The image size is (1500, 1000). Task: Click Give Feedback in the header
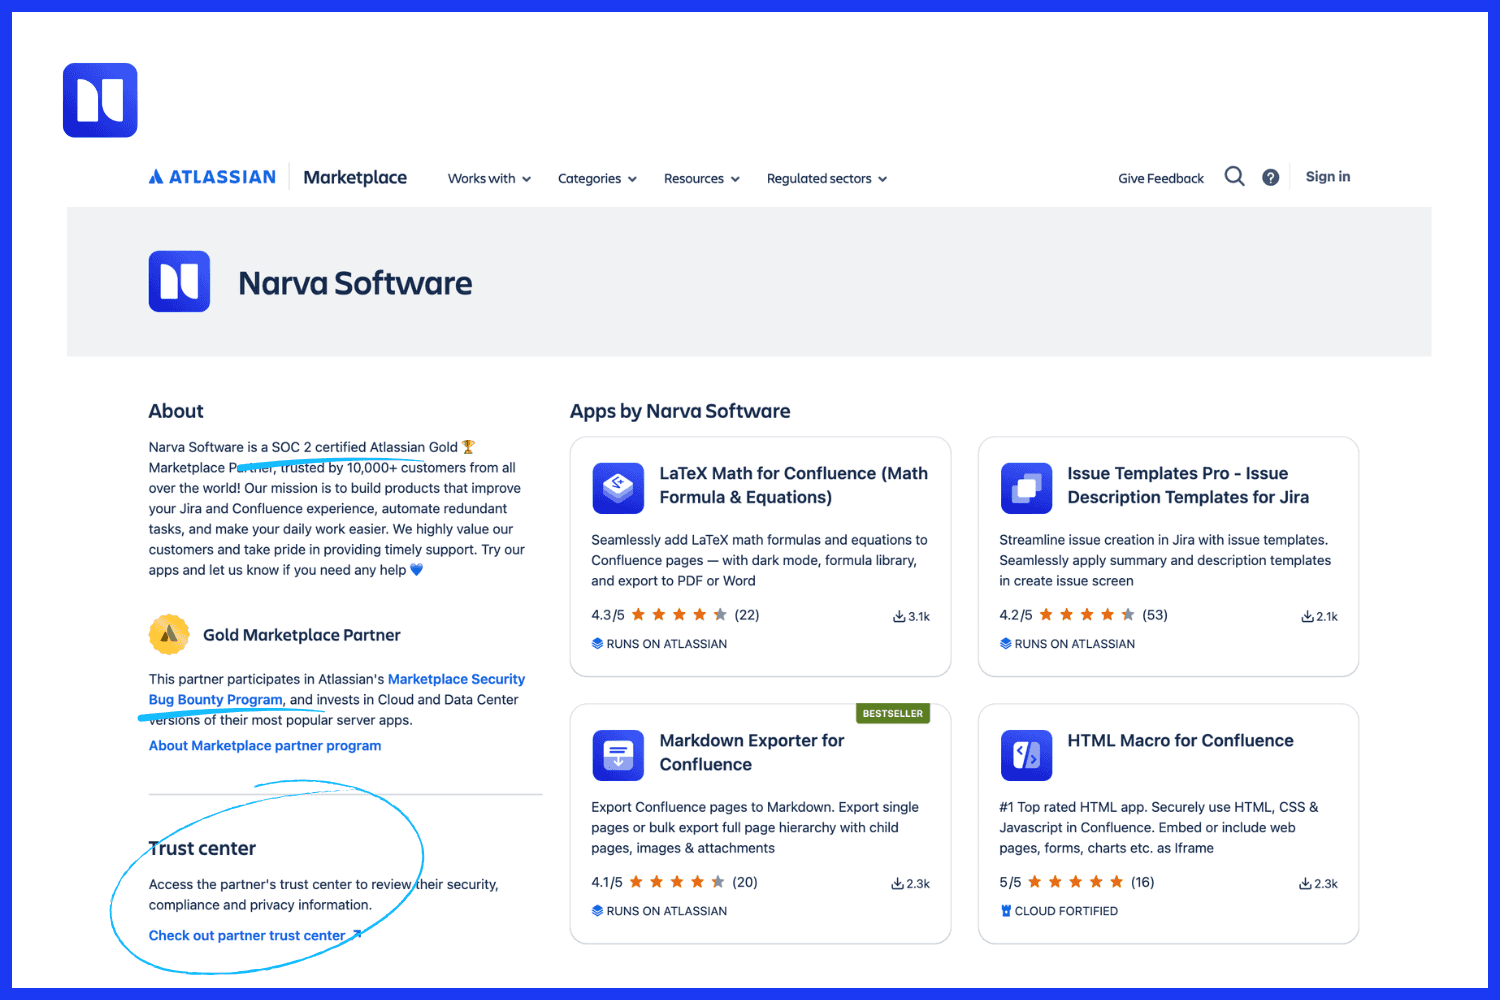coord(1161,178)
